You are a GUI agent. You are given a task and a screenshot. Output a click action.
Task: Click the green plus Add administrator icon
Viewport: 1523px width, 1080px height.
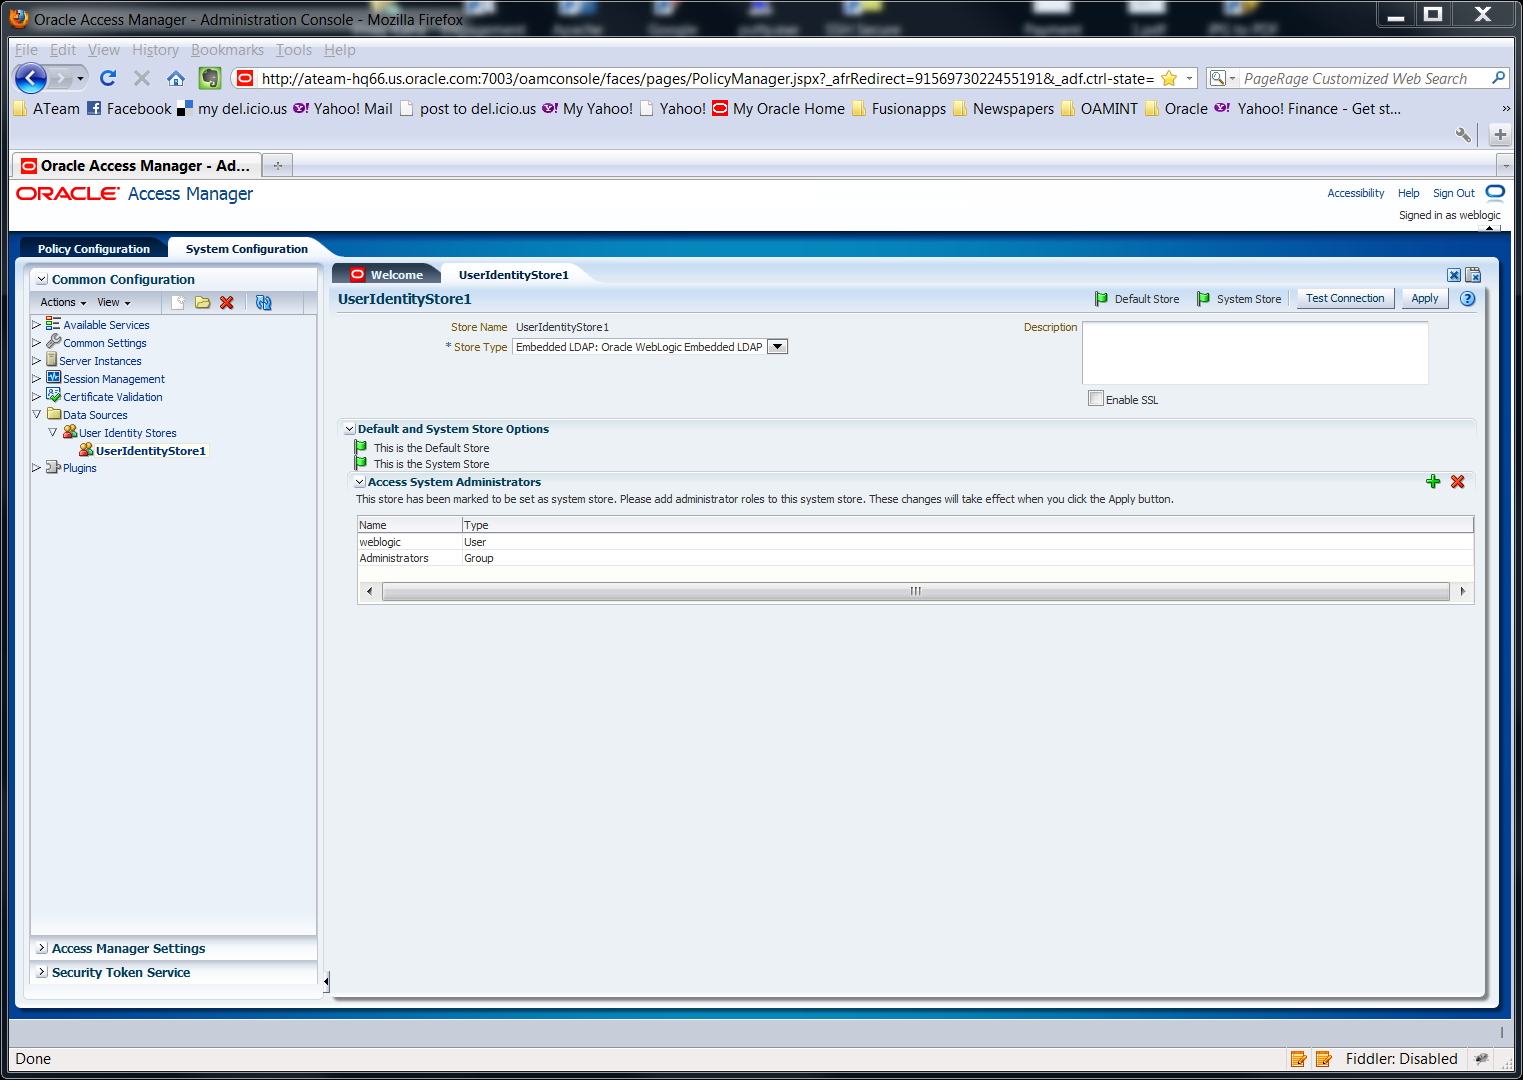[1433, 482]
